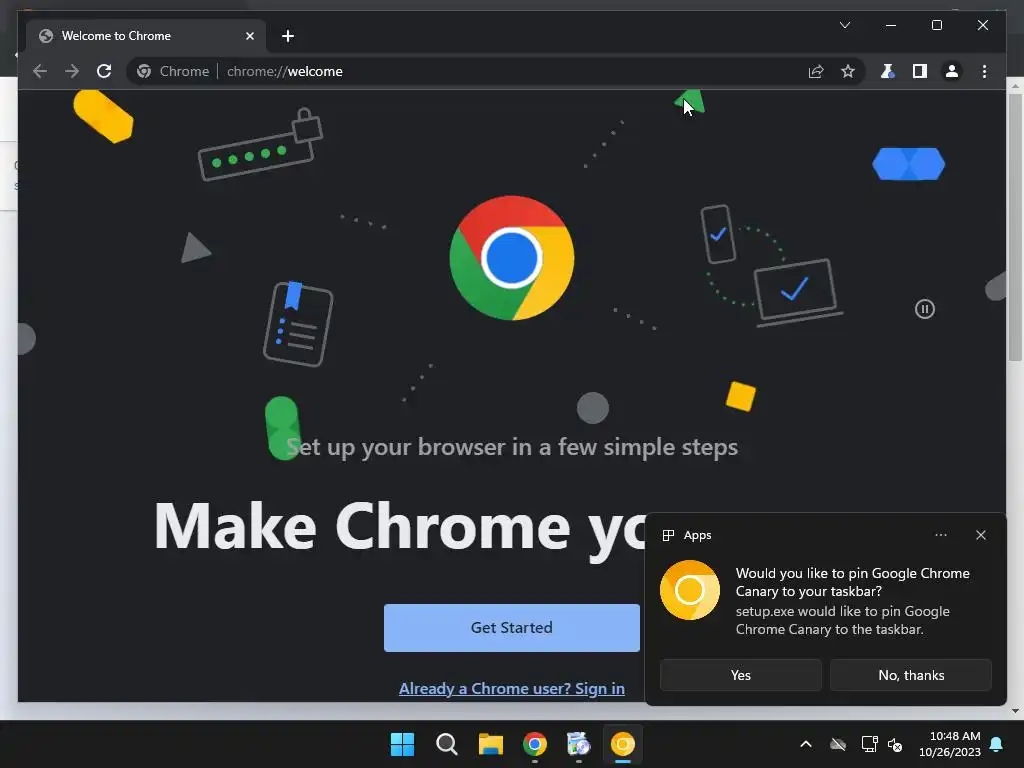The height and width of the screenshot is (768, 1024).
Task: Open the share this page icon
Action: pyautogui.click(x=816, y=71)
